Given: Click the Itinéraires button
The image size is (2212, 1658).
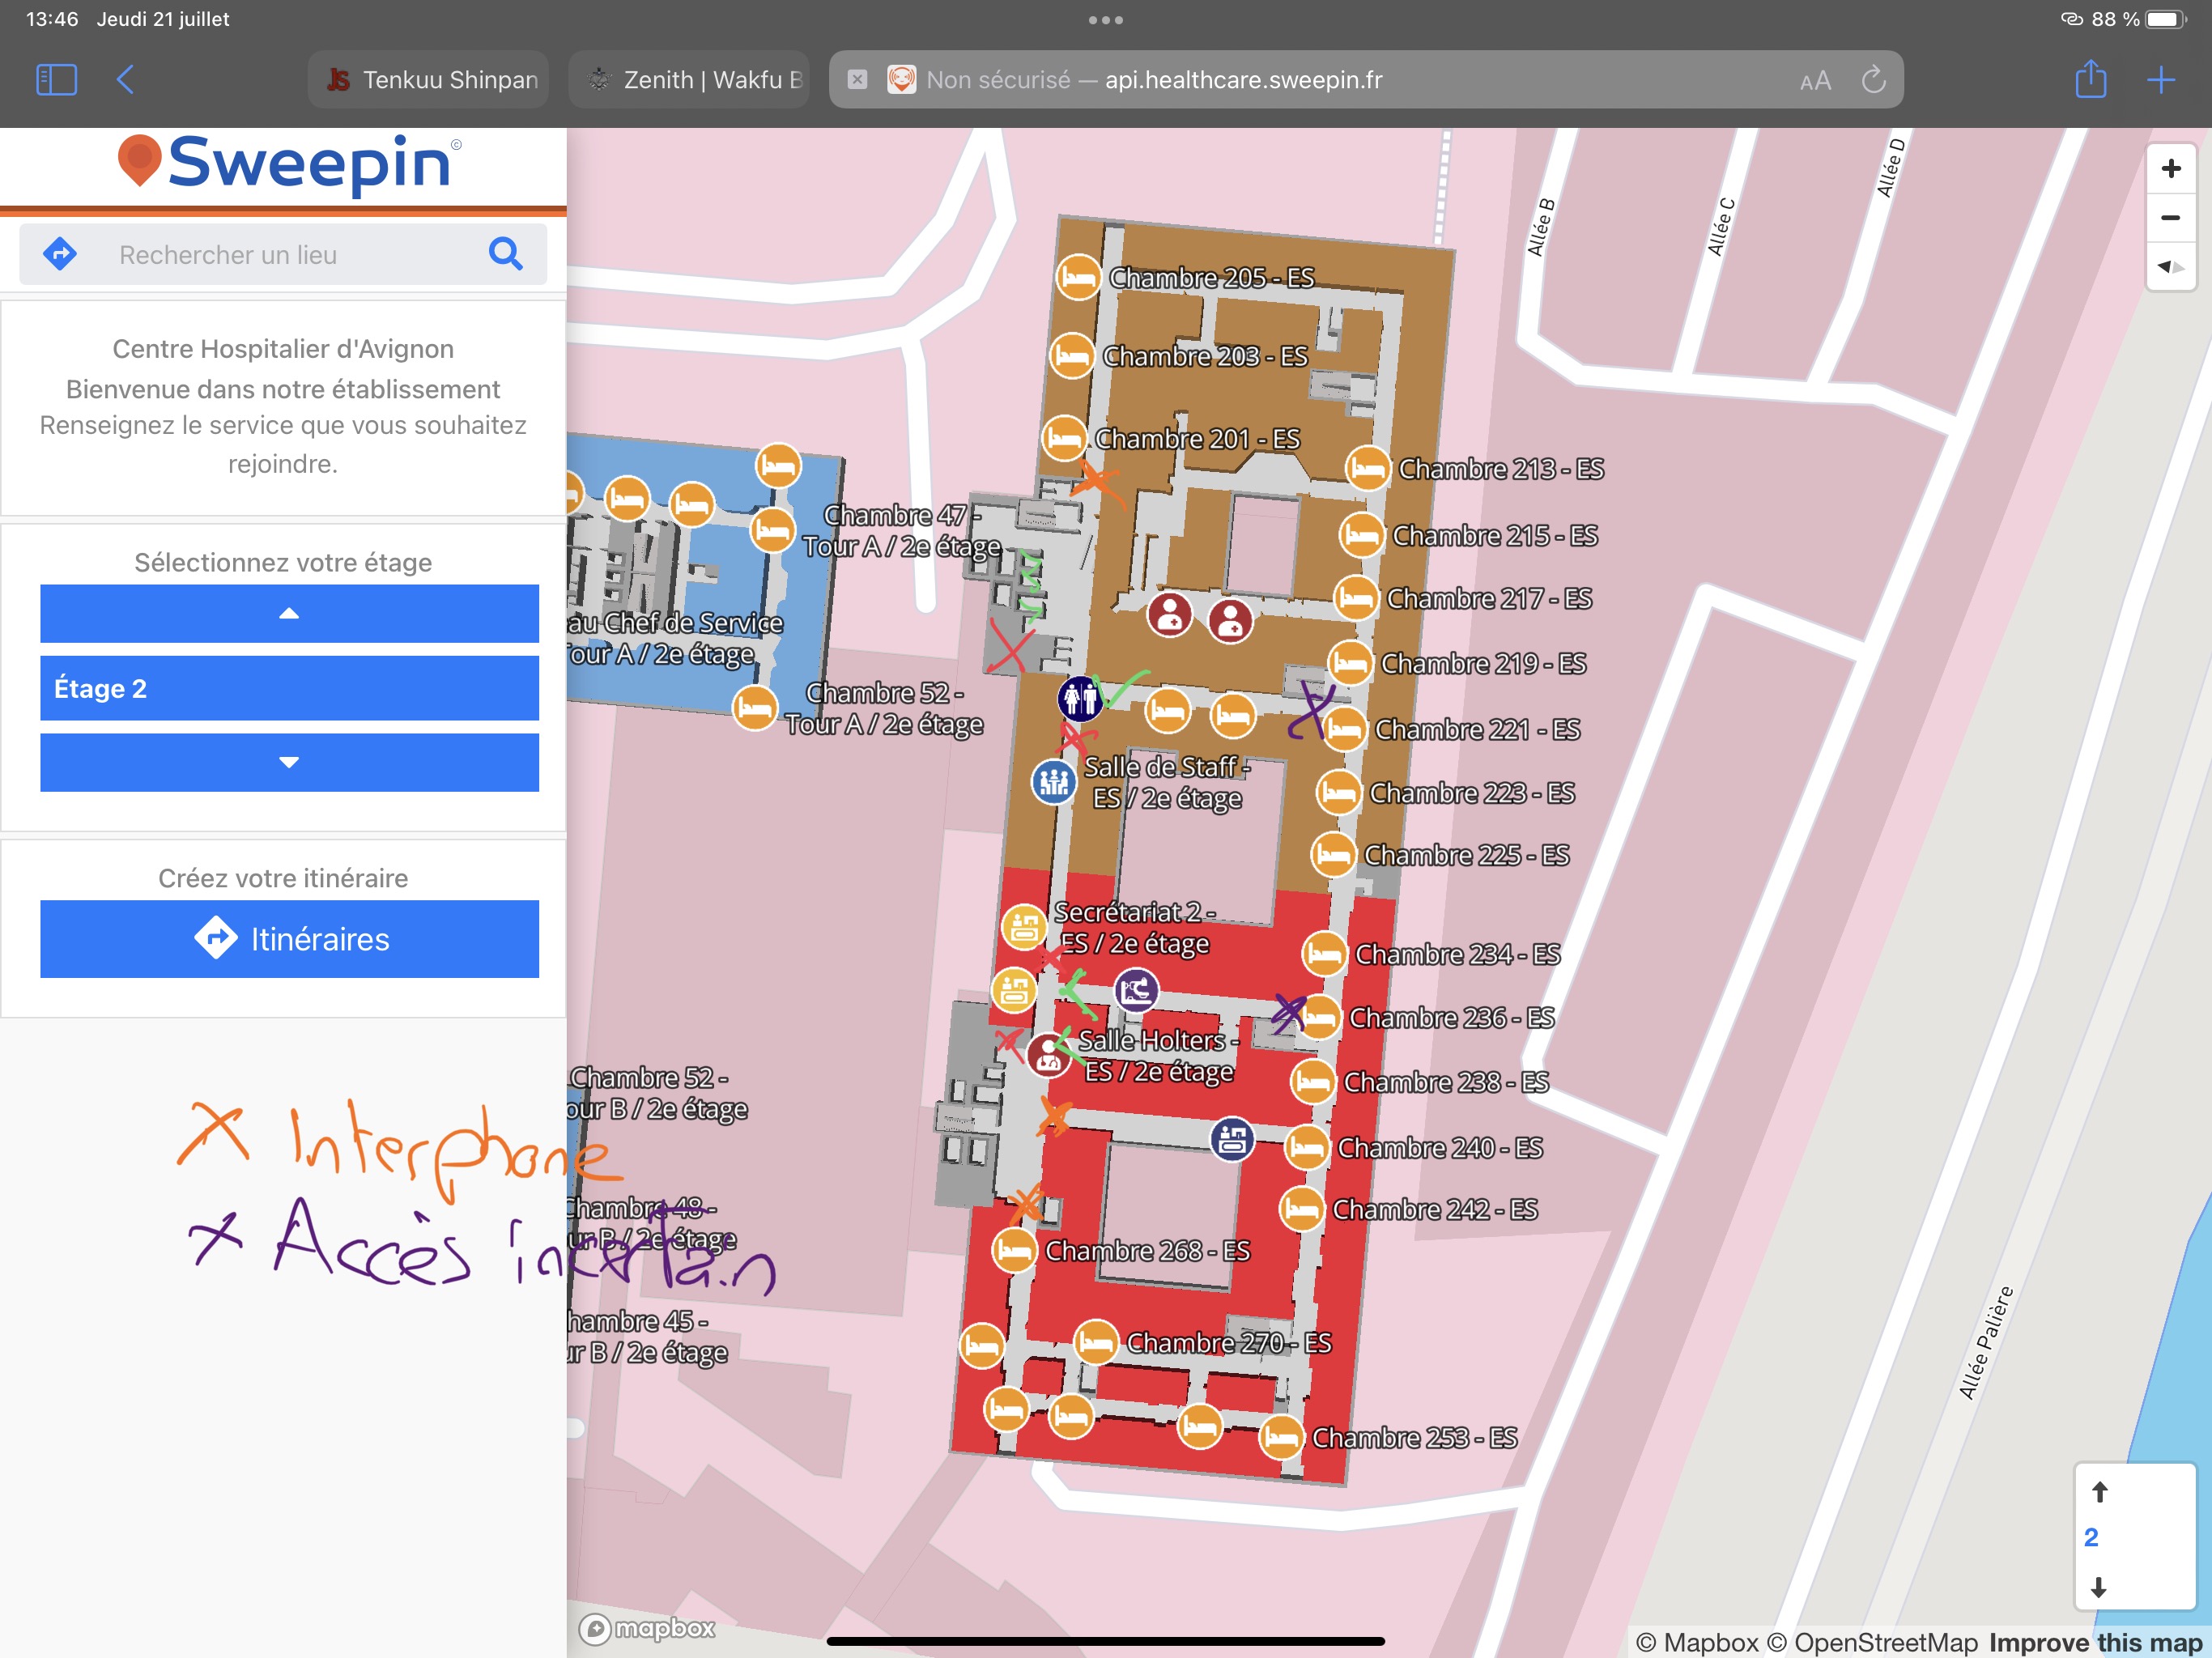Looking at the screenshot, I should (289, 938).
